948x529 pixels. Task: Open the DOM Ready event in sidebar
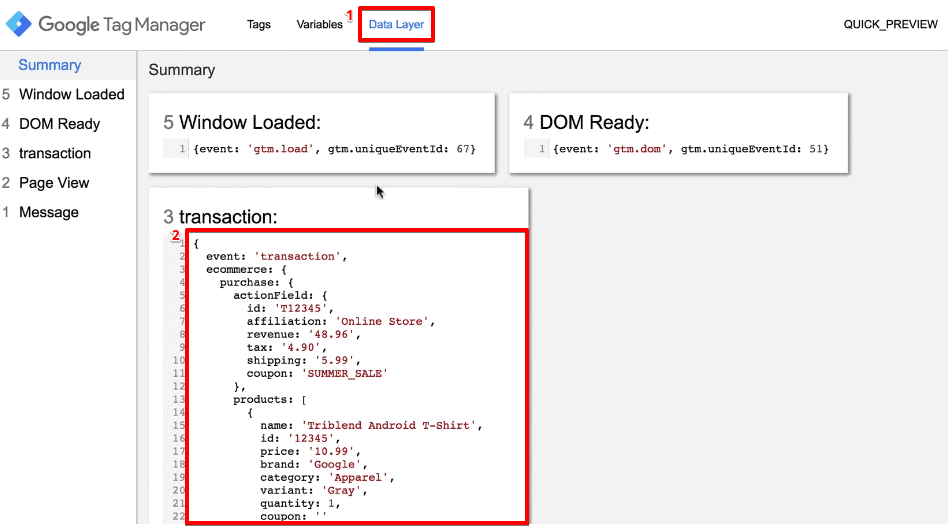tap(59, 124)
